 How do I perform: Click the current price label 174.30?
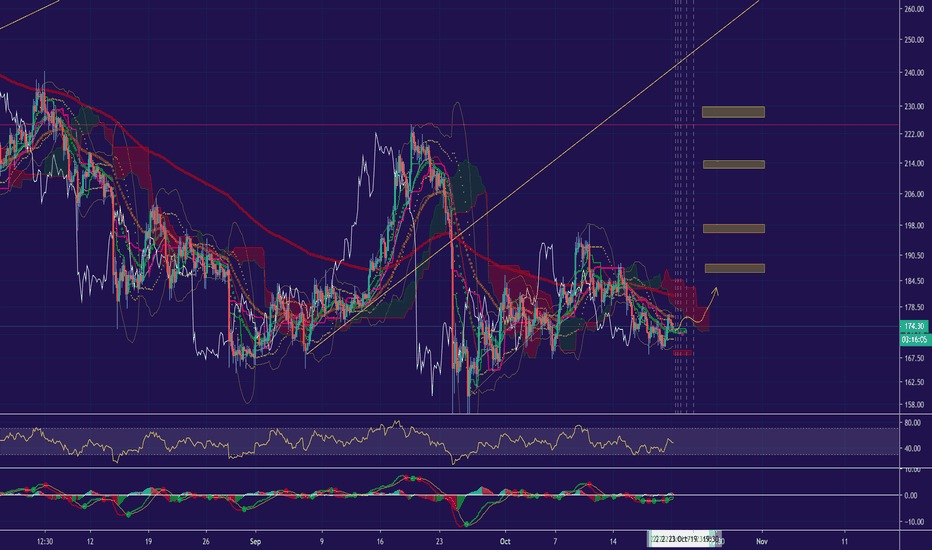click(914, 326)
